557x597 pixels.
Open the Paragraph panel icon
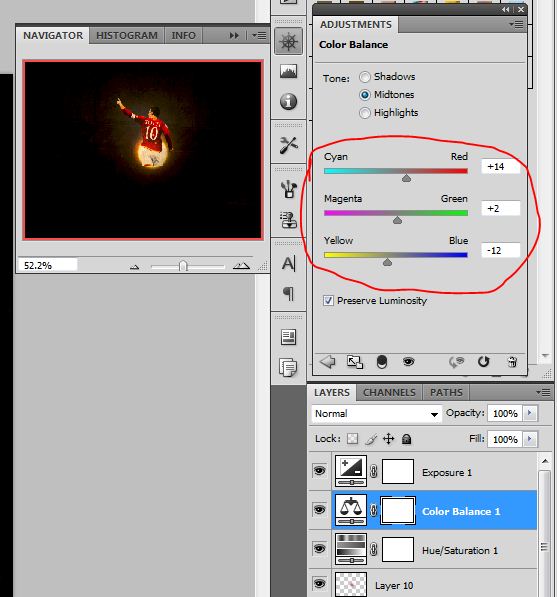point(288,294)
